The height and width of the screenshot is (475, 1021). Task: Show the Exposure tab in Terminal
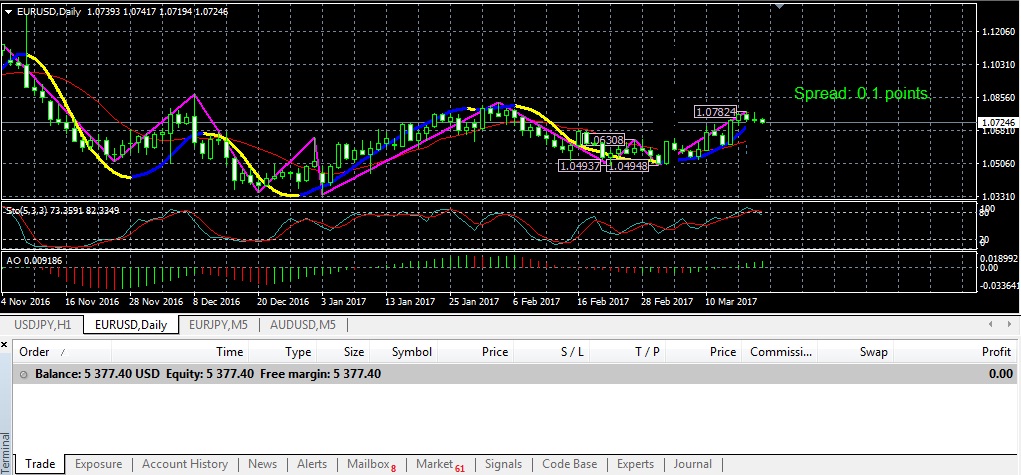click(x=98, y=464)
